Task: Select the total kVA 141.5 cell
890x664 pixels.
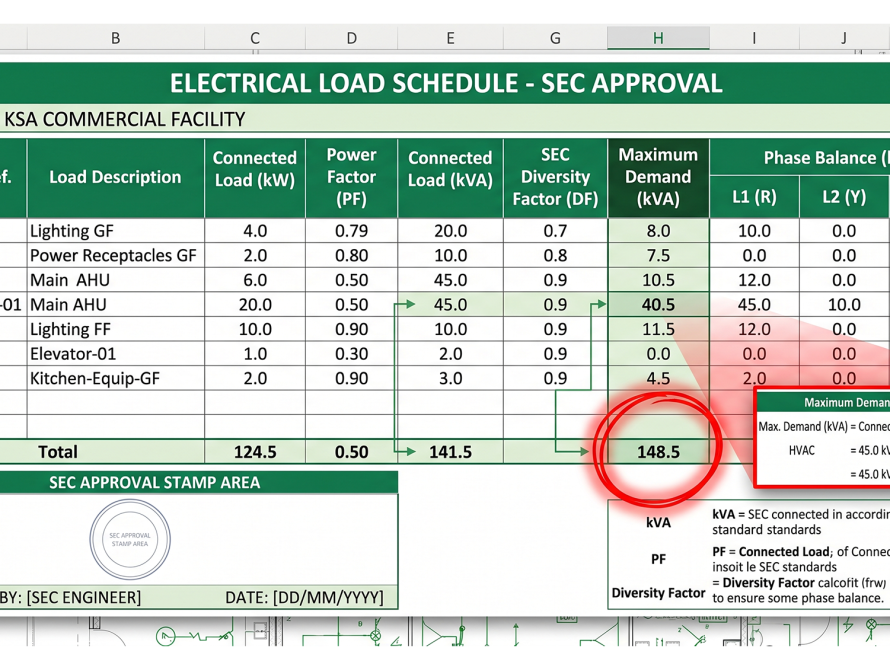Action: pyautogui.click(x=450, y=452)
